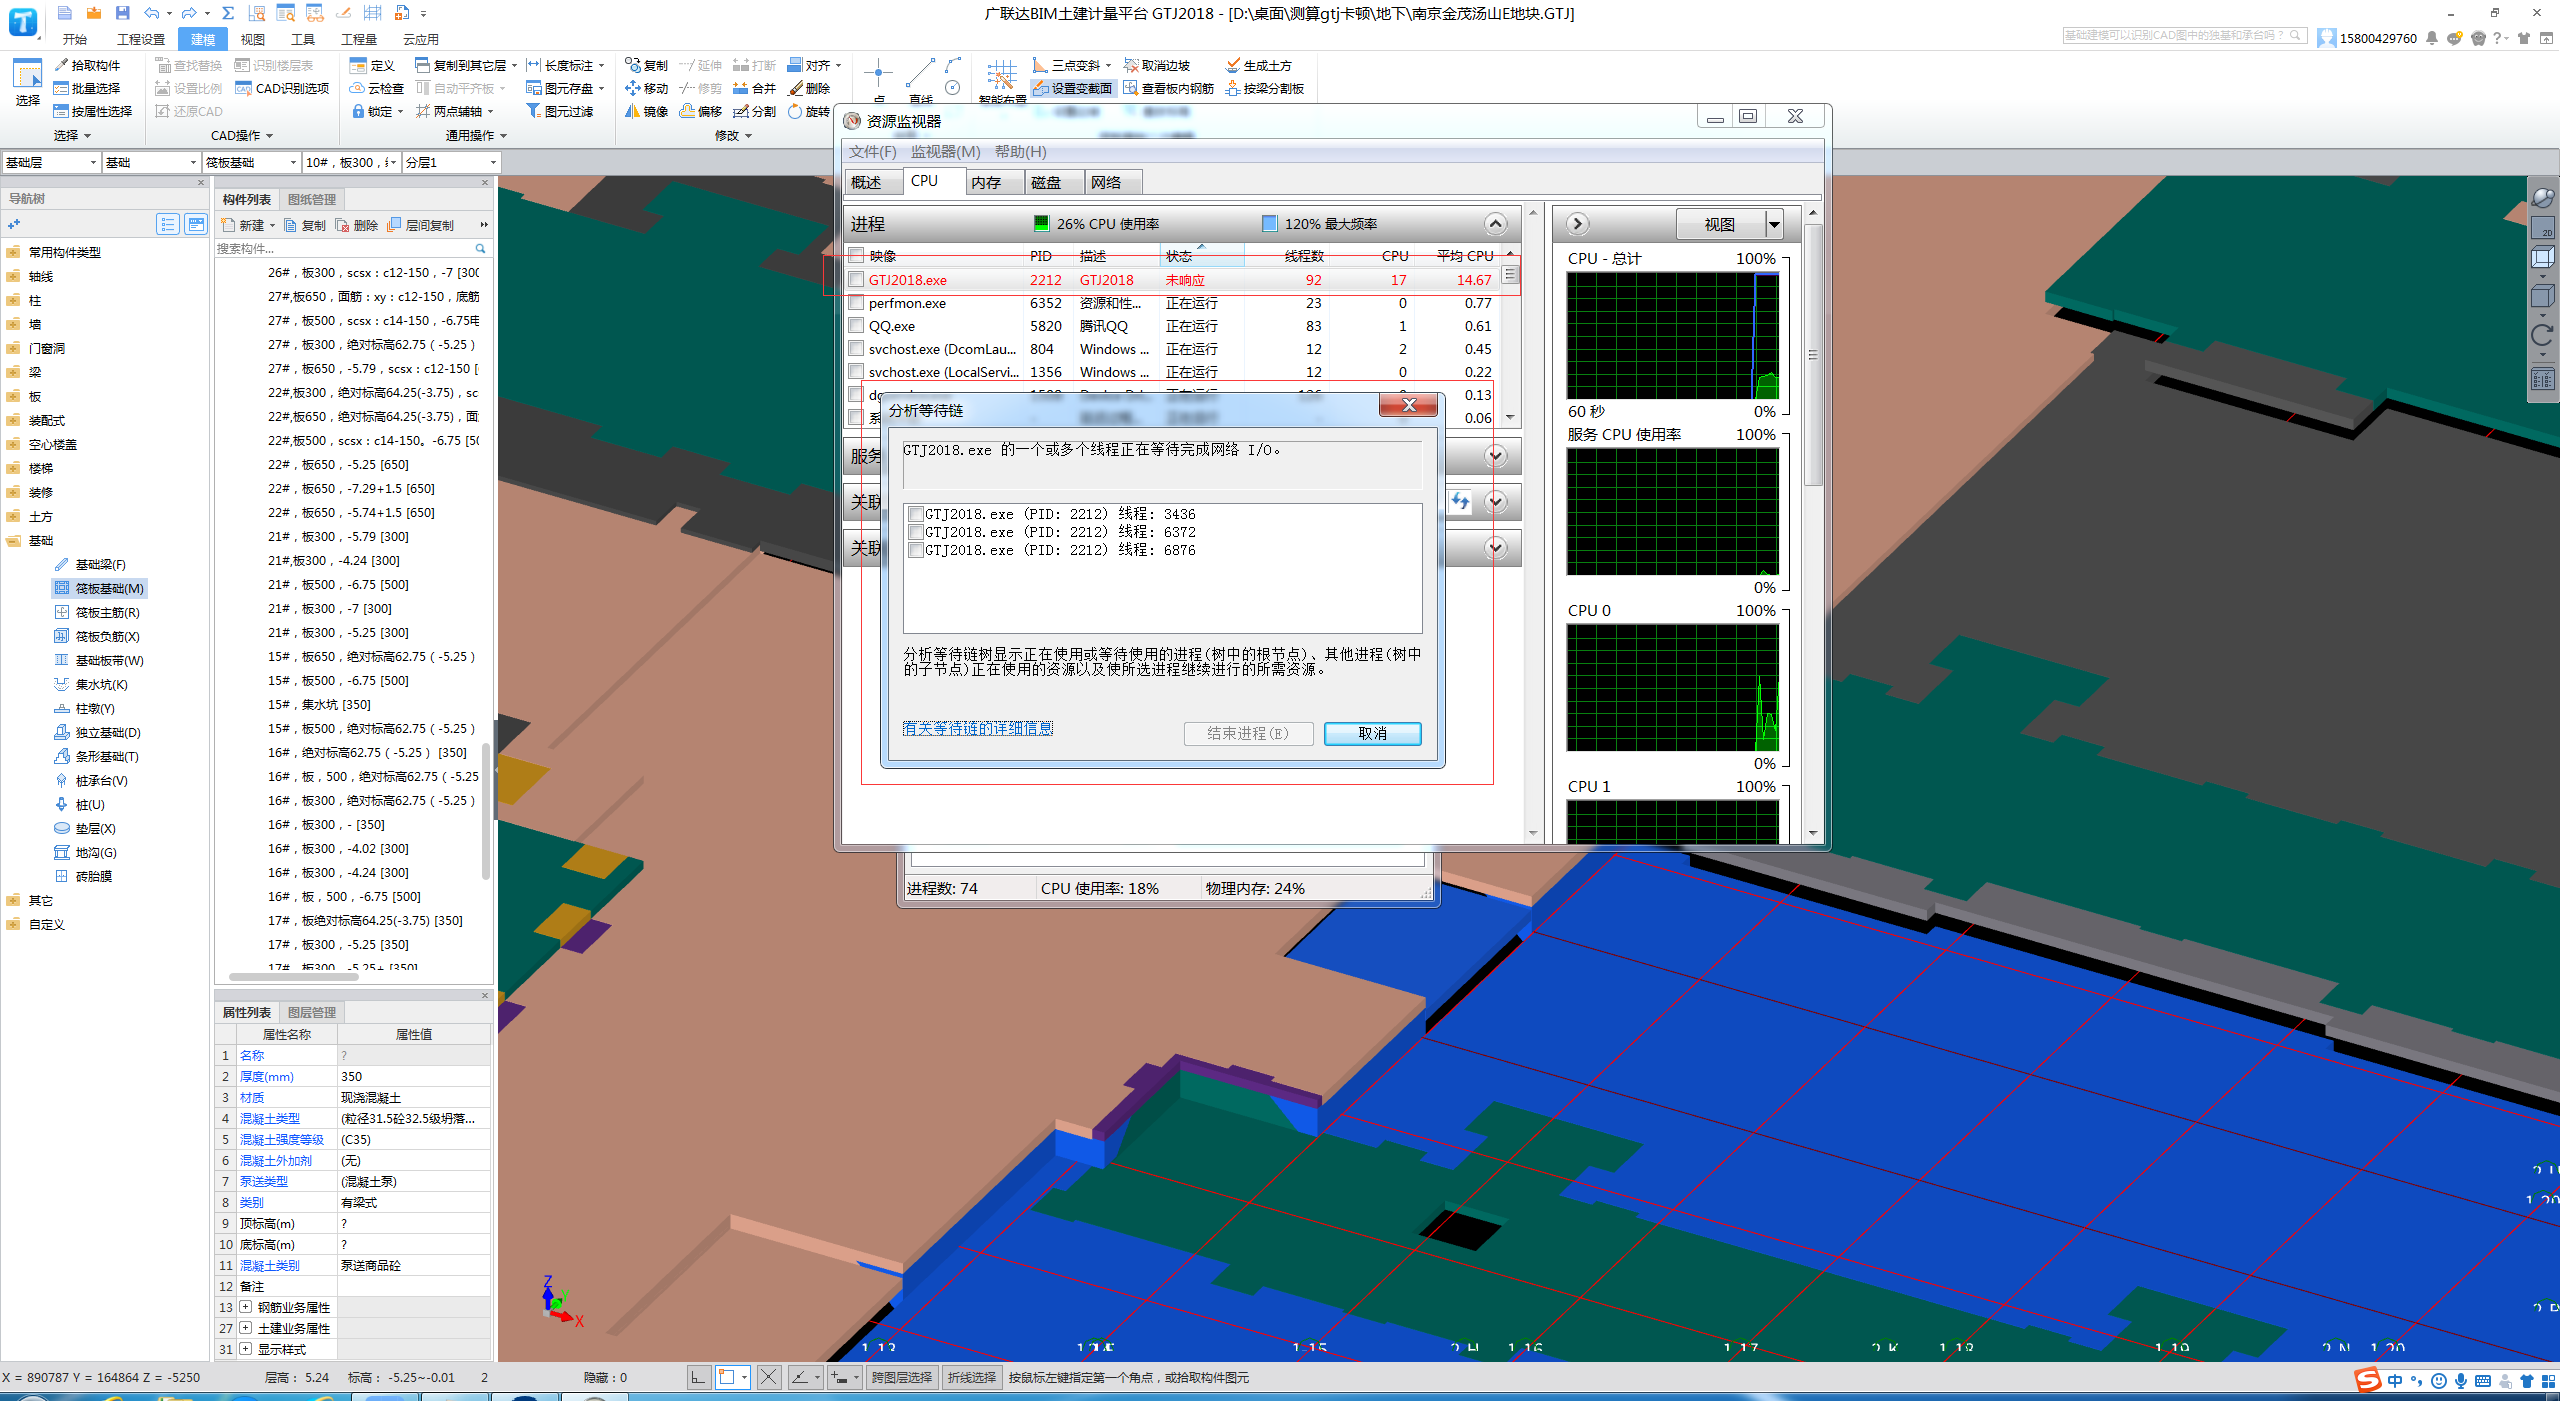Screen dimensions: 2560x1401
Task: Select the 合并 merge tool
Action: [x=754, y=88]
